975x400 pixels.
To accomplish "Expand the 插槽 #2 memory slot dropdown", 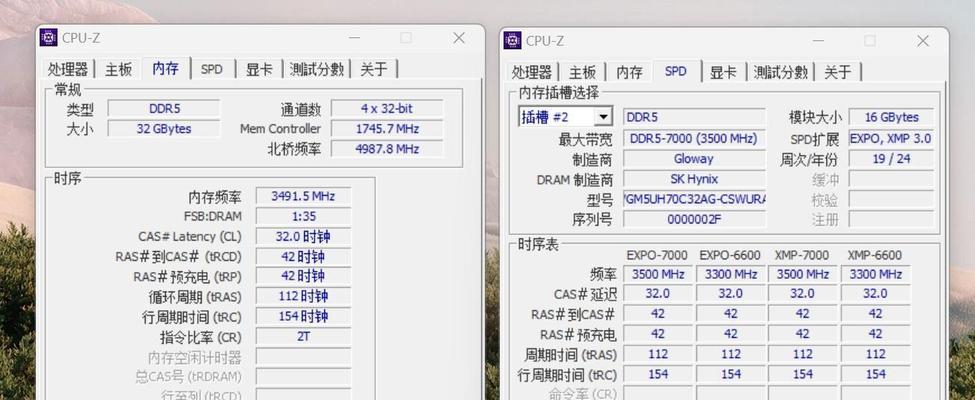I will click(x=603, y=117).
